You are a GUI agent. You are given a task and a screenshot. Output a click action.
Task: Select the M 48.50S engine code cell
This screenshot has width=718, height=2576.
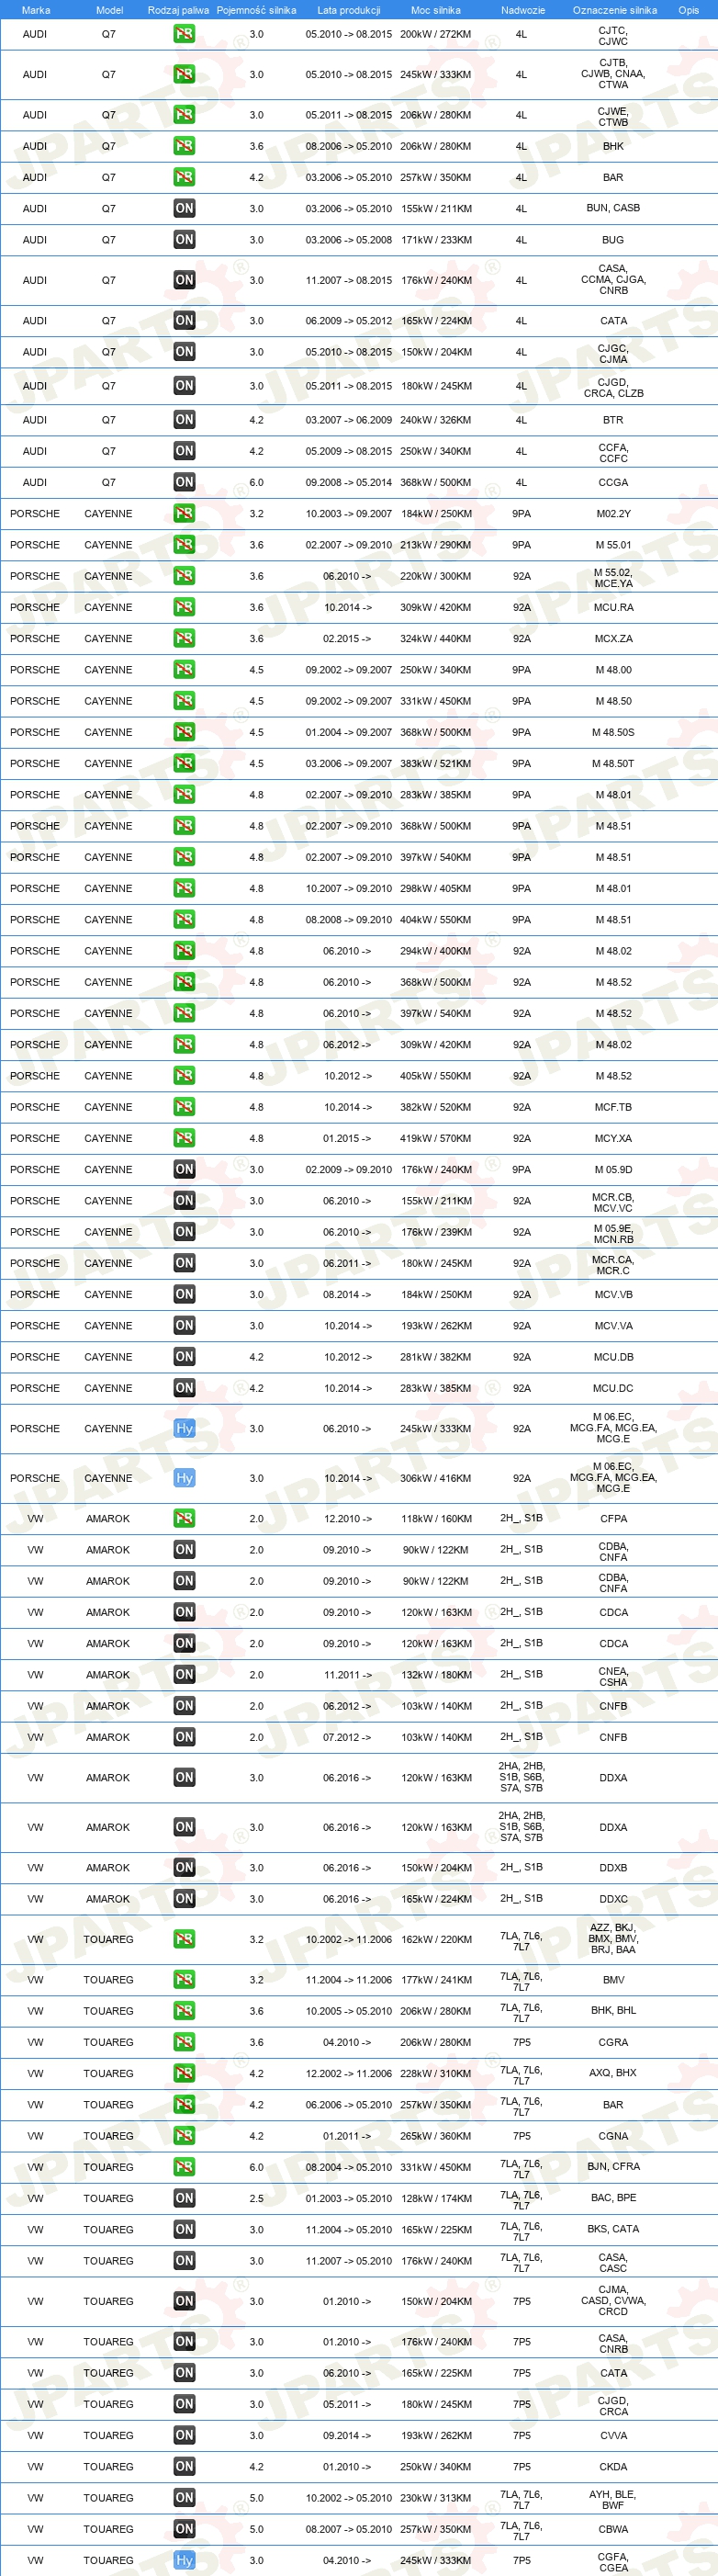coord(613,732)
